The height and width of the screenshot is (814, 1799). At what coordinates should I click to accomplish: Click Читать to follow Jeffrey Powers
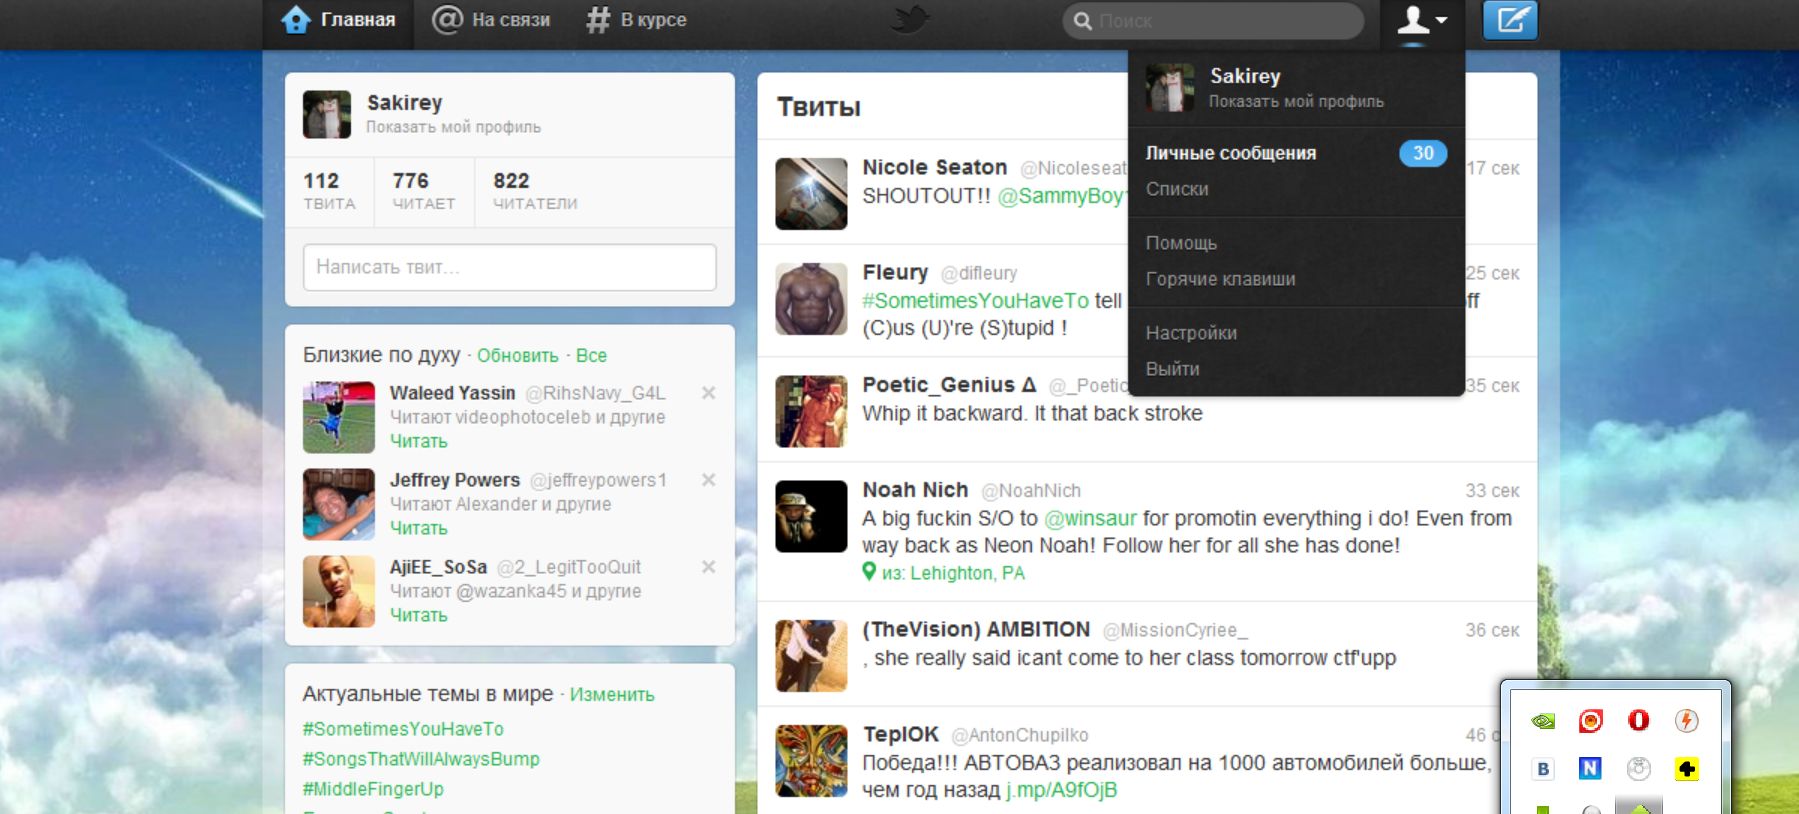[418, 529]
